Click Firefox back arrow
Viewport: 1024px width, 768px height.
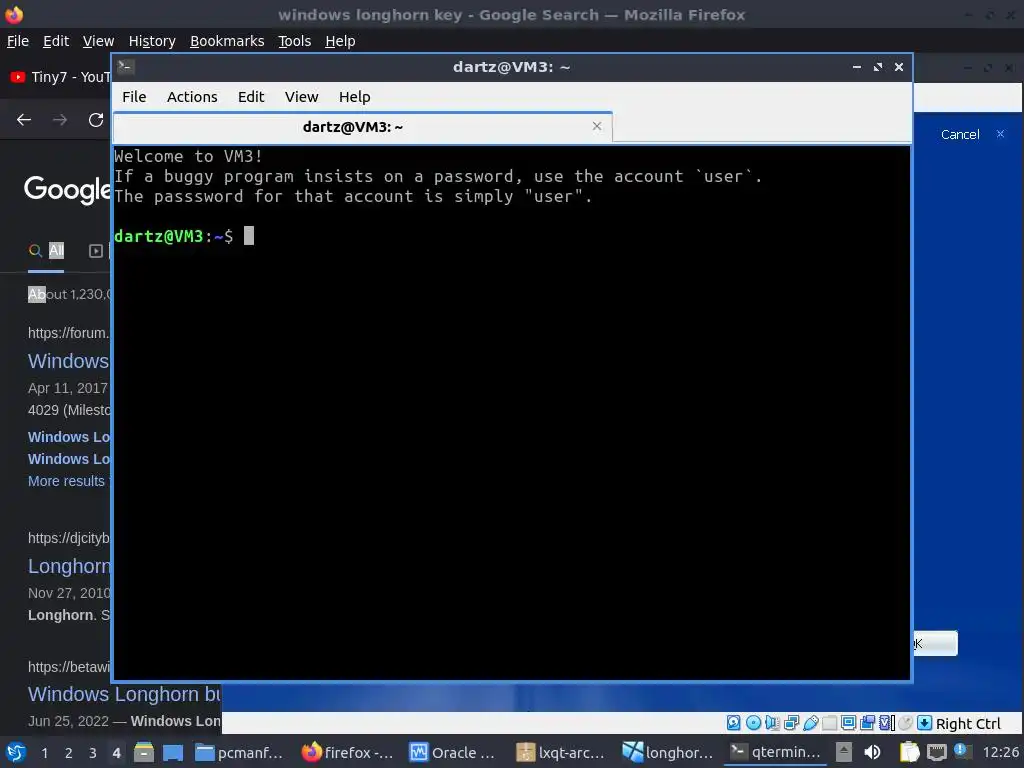[24, 120]
